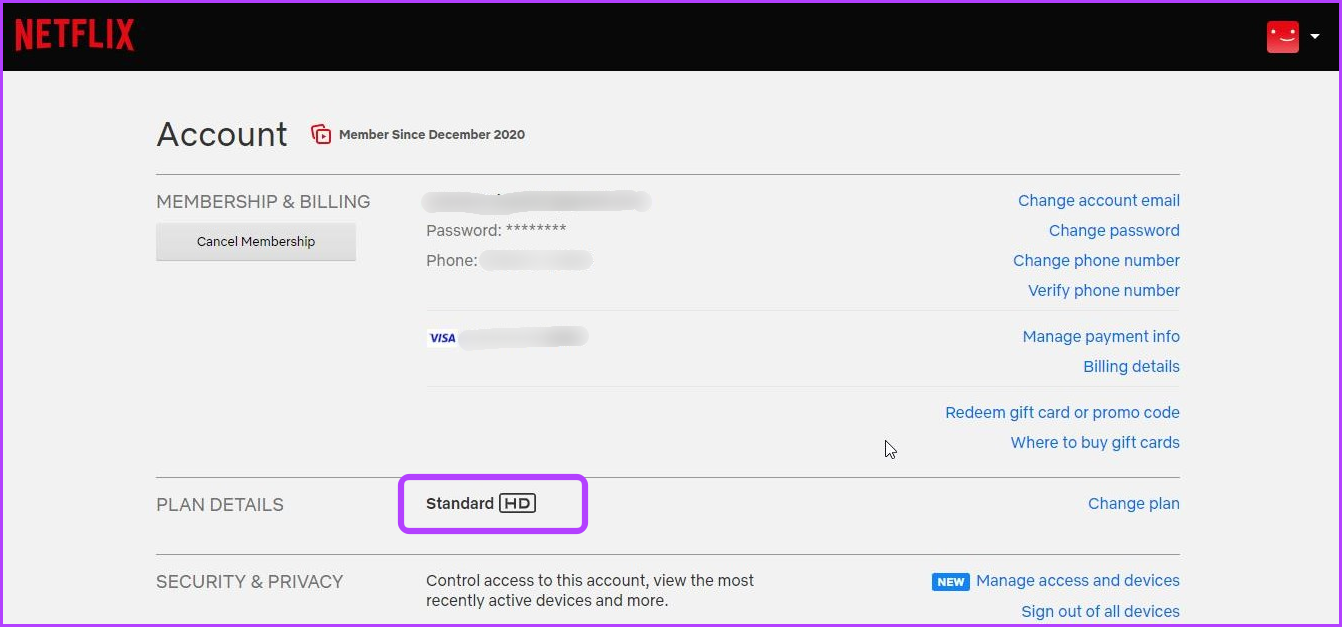Click the Phone: label
The height and width of the screenshot is (627, 1342).
click(x=452, y=260)
